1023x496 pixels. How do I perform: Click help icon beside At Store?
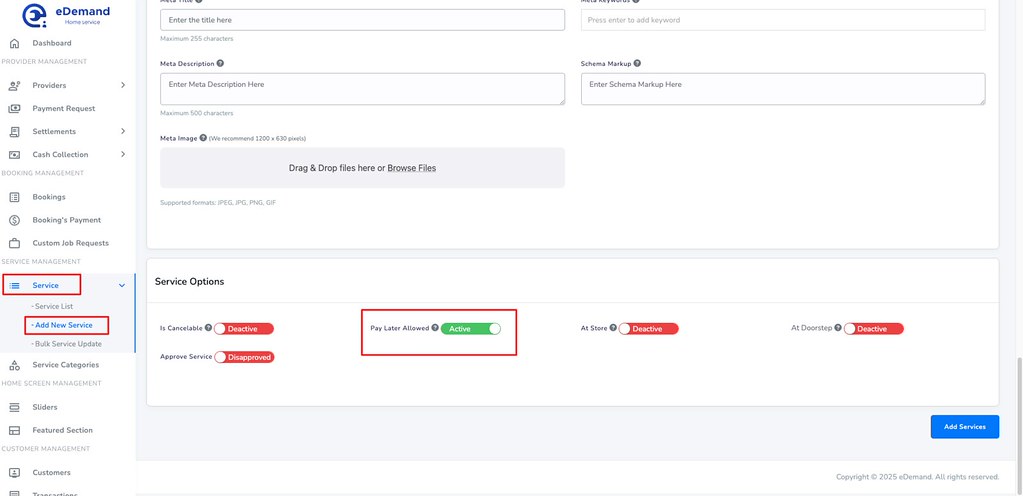pos(613,328)
